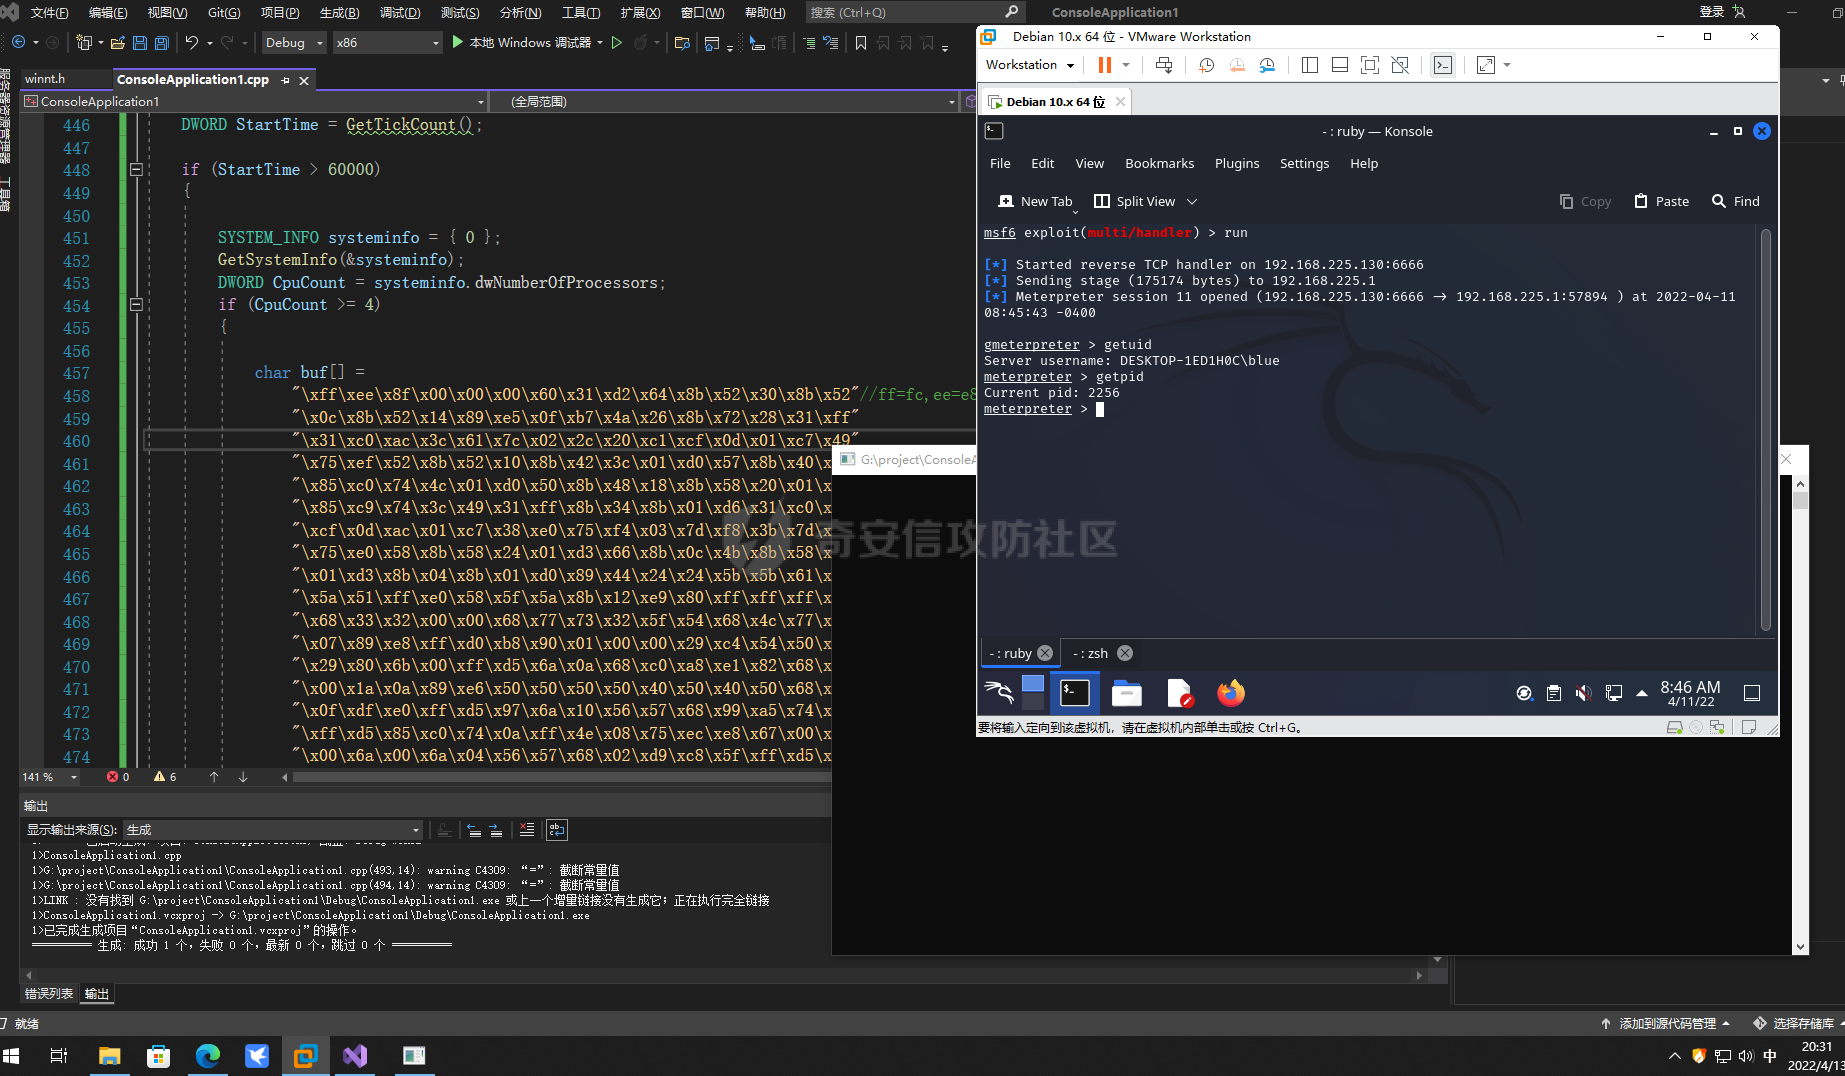Screen dimensions: 1845x1076
Task: Suspend the VM with the pause icon
Action: click(1105, 65)
